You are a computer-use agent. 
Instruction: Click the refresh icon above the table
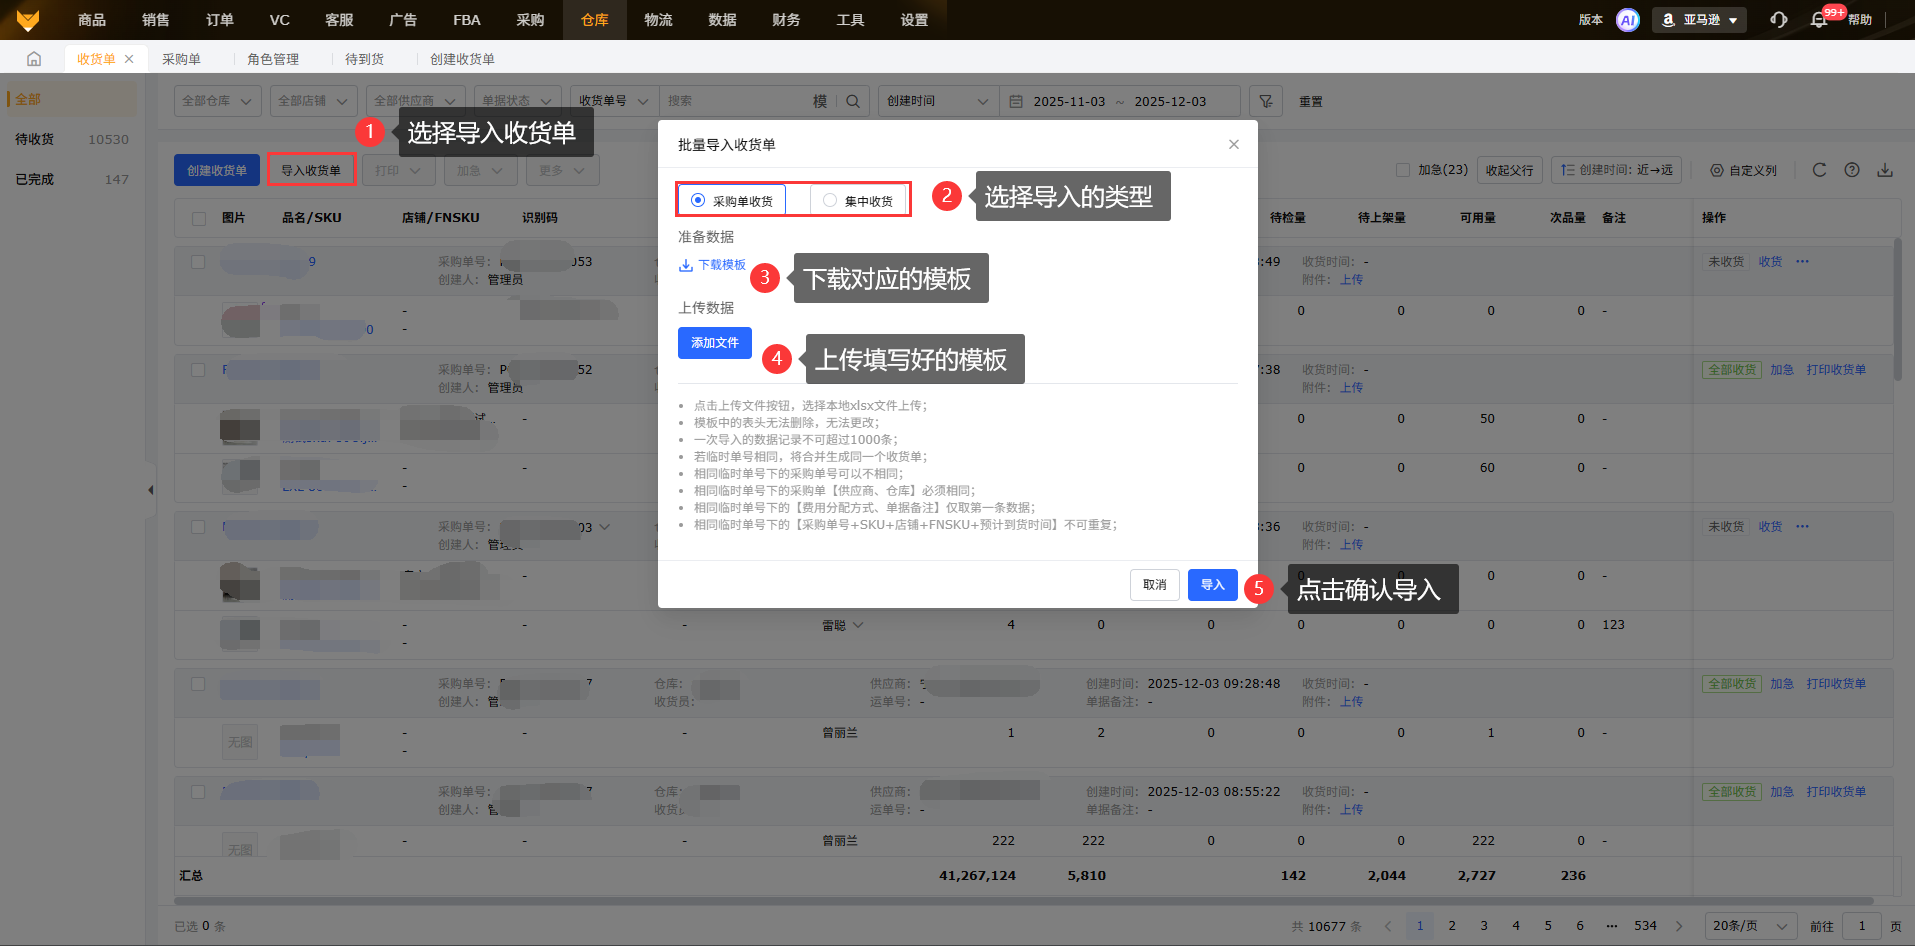pos(1819,170)
